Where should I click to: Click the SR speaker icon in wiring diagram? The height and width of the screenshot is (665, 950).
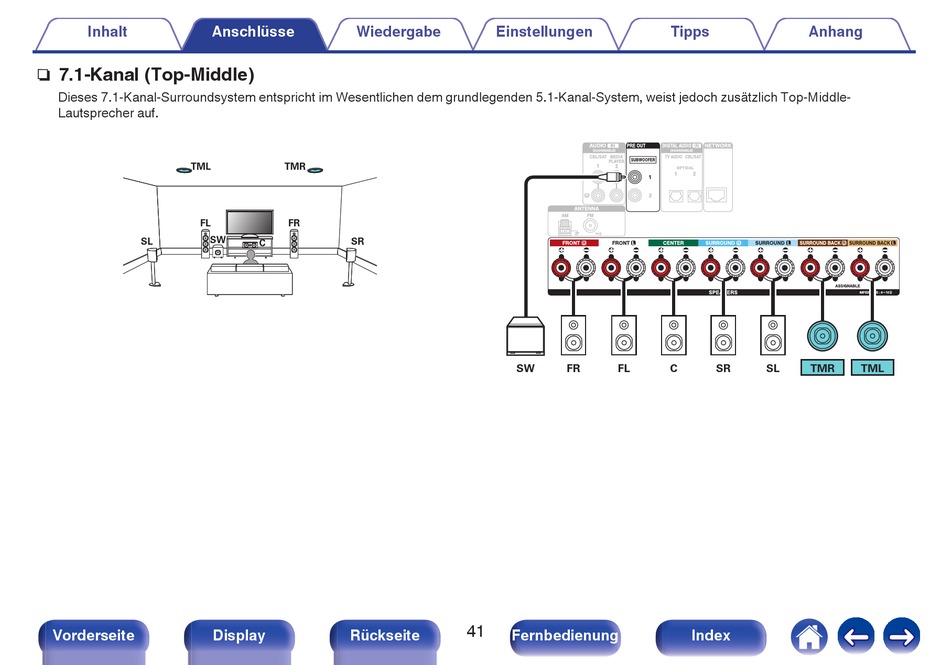click(x=723, y=335)
